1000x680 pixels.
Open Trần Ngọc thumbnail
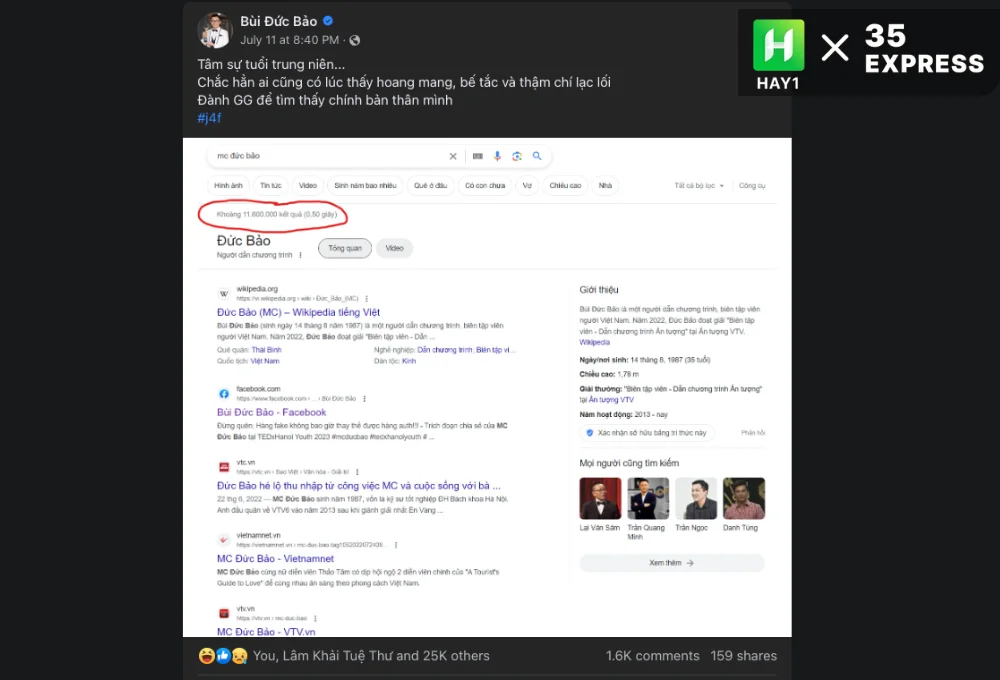point(696,498)
